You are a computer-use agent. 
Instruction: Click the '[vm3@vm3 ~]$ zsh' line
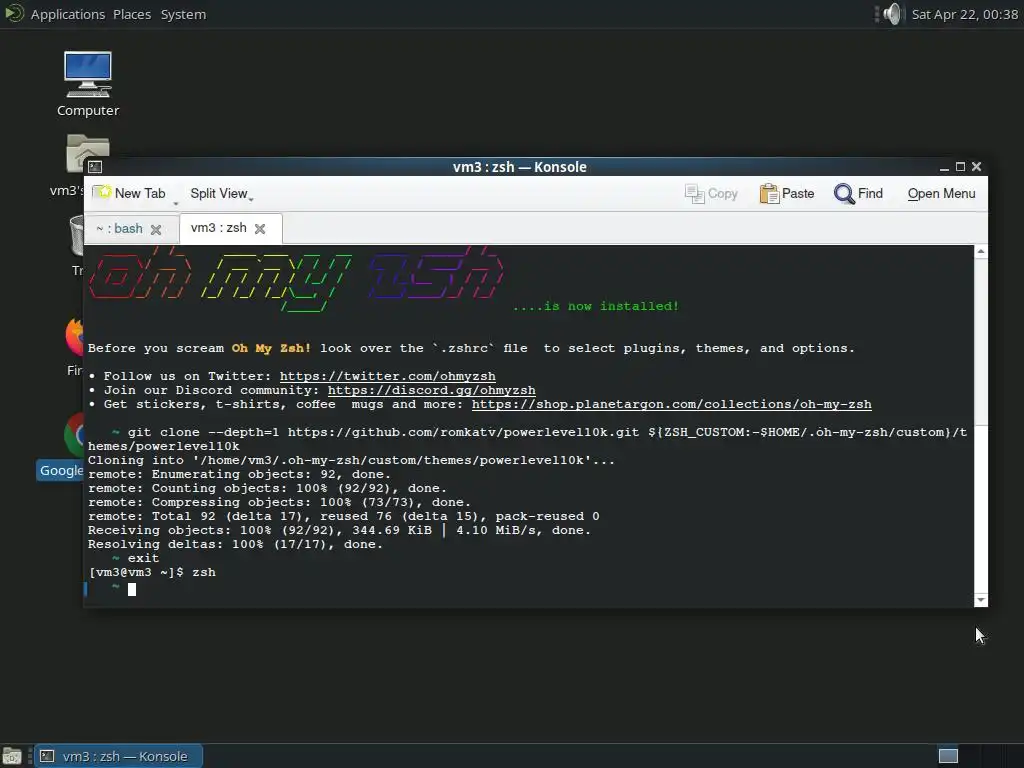tap(152, 572)
